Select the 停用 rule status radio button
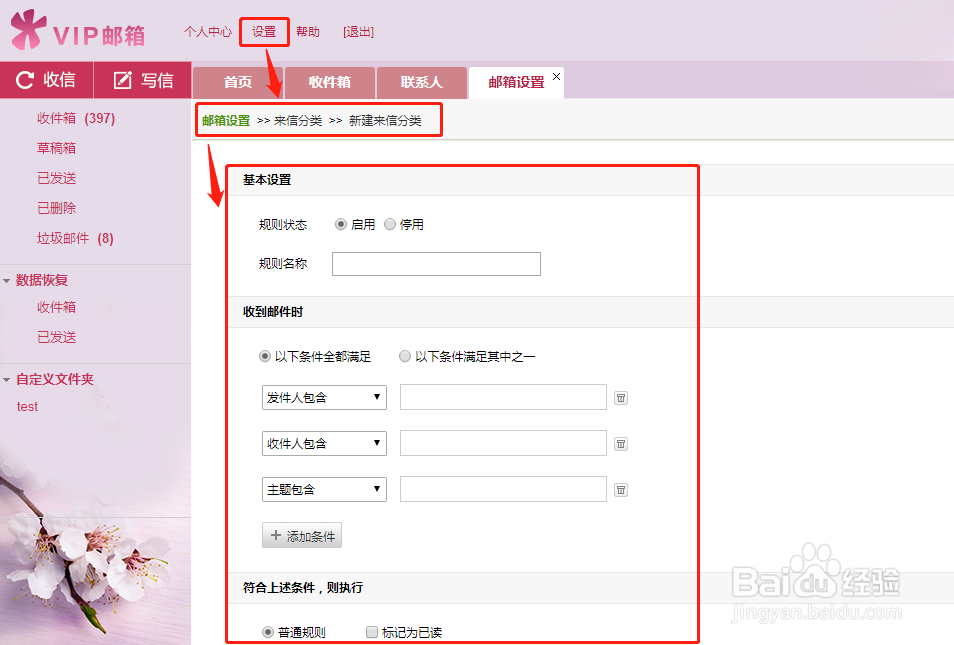Viewport: 954px width, 645px height. point(389,224)
